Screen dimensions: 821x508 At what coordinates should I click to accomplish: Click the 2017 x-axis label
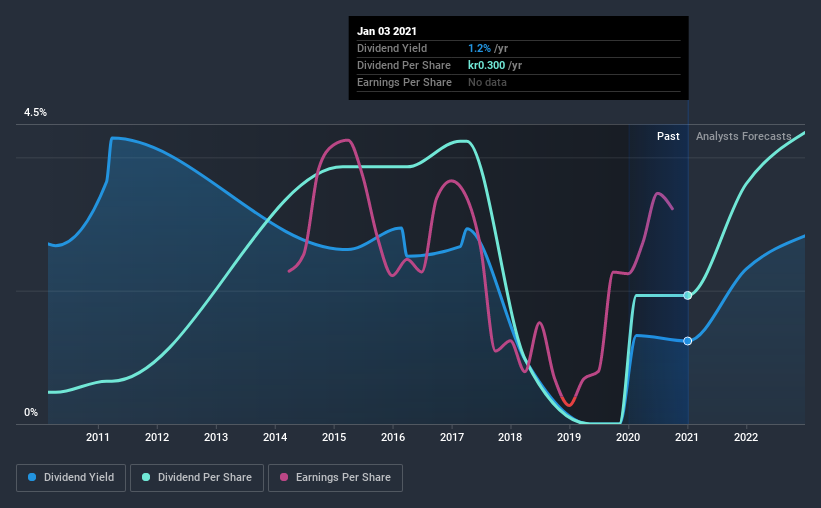[452, 437]
